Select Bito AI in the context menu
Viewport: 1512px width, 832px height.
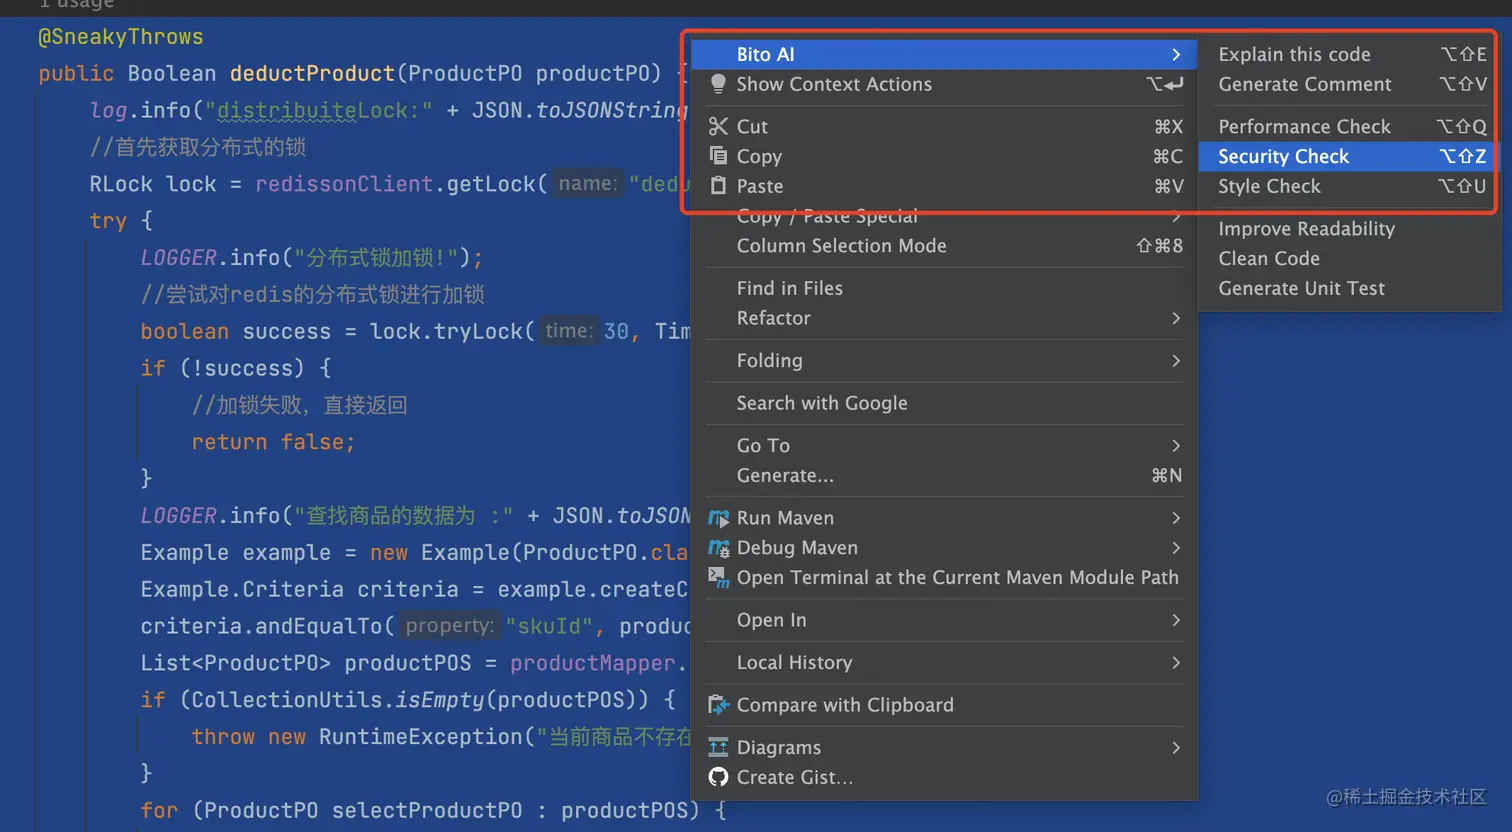944,54
